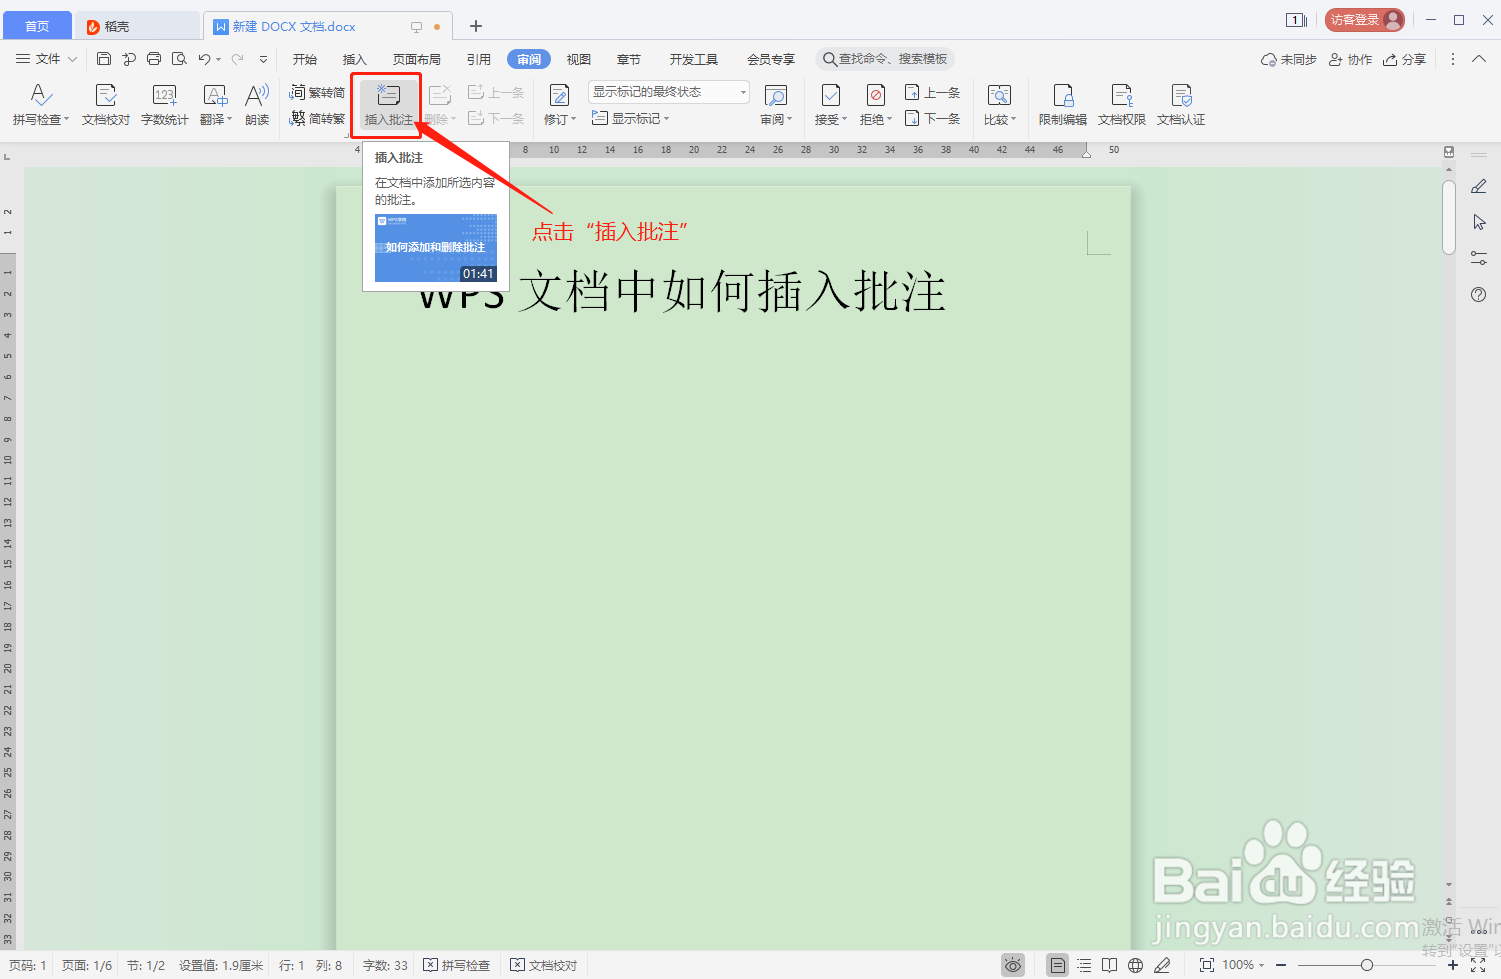This screenshot has height=979, width=1501.
Task: Collapse the ribbon with the chevron
Action: tap(1479, 60)
